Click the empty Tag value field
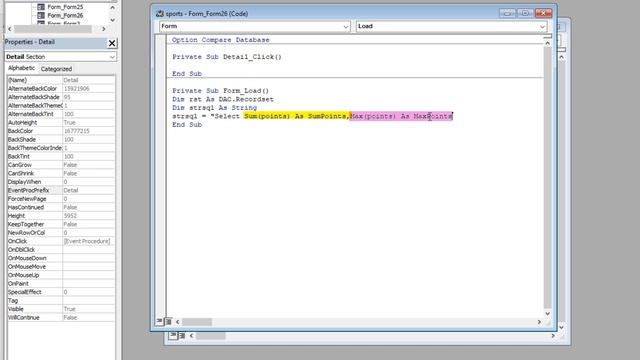The image size is (640, 360). [89, 301]
